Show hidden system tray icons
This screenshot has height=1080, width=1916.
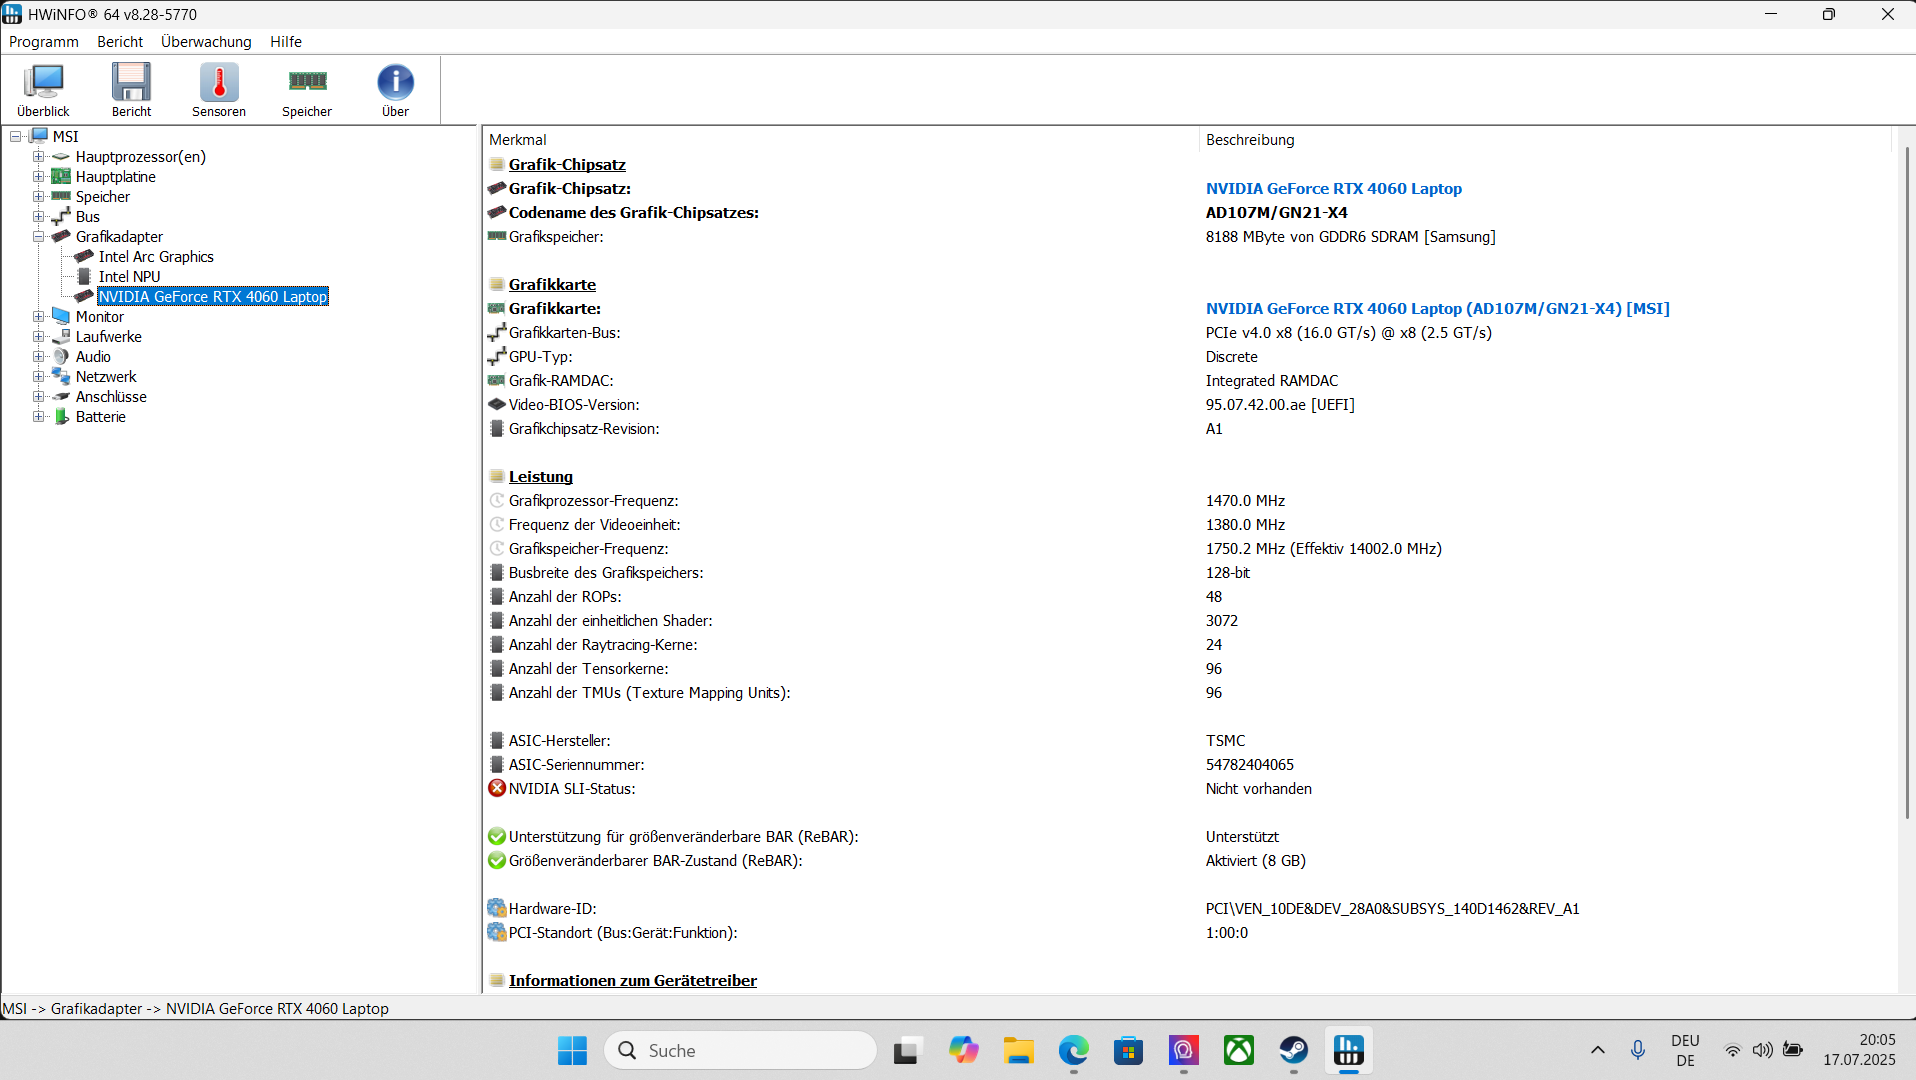pyautogui.click(x=1598, y=1050)
